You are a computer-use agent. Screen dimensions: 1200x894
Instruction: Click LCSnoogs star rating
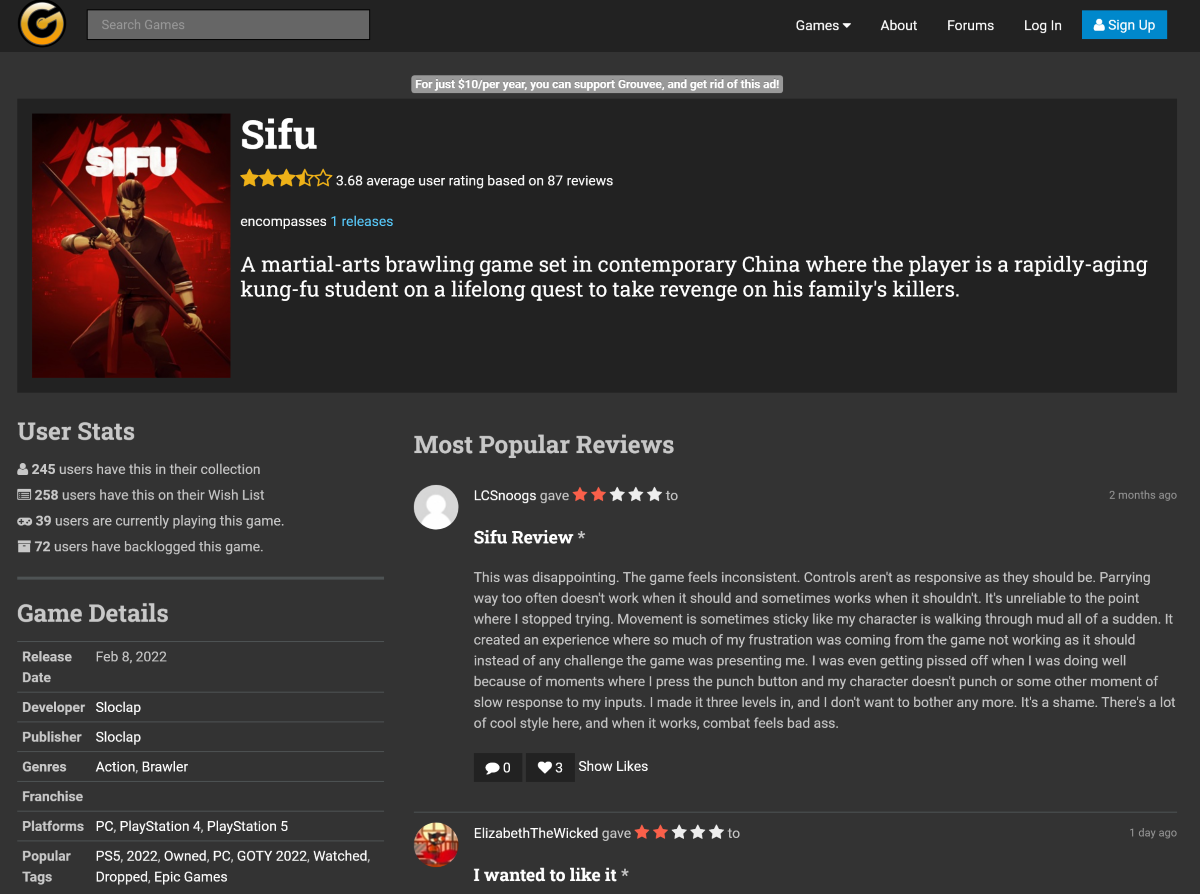point(618,495)
